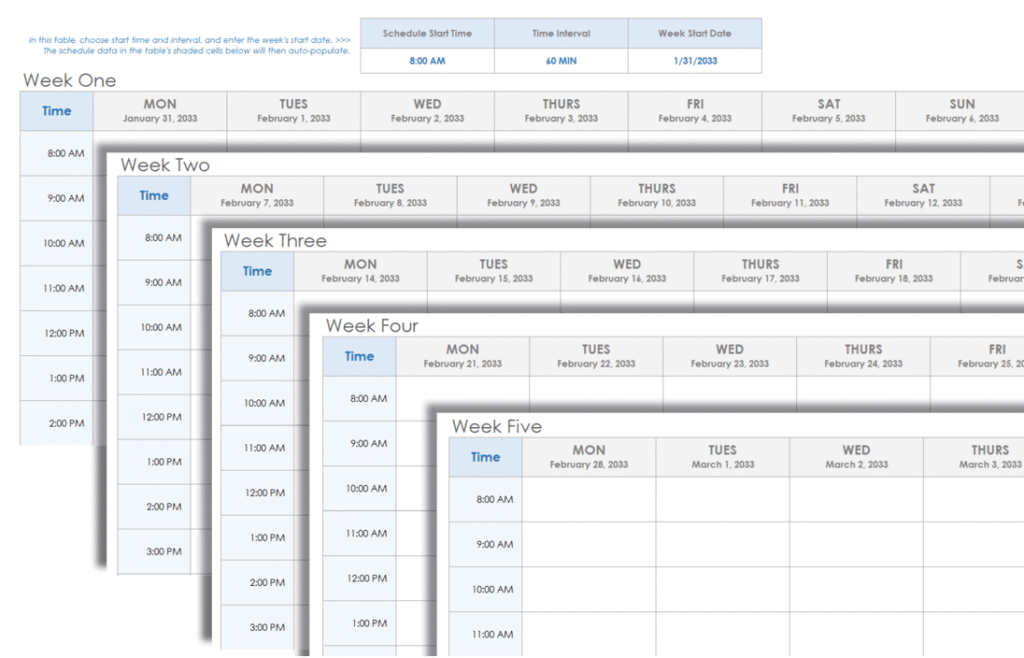Screen dimensions: 1024x658
Task: Click 11:00 AM row in Week Two
Action: (154, 372)
